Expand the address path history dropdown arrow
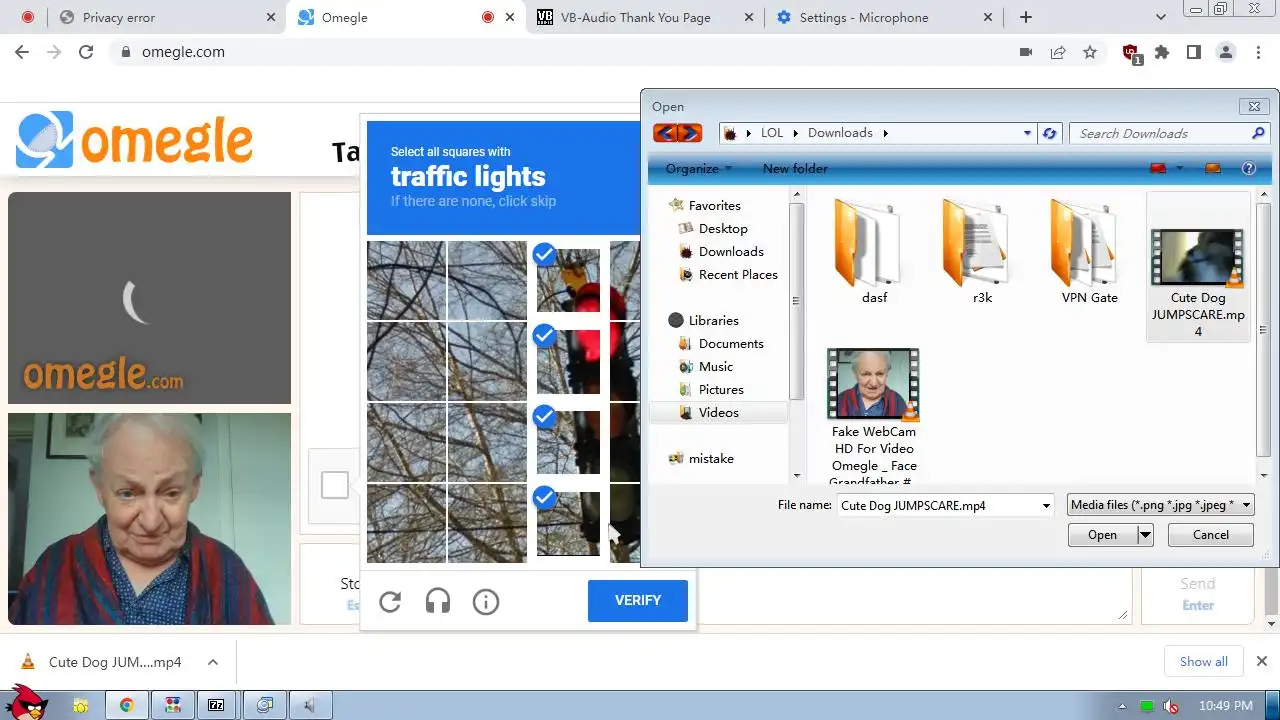1280x720 pixels. coord(1027,133)
